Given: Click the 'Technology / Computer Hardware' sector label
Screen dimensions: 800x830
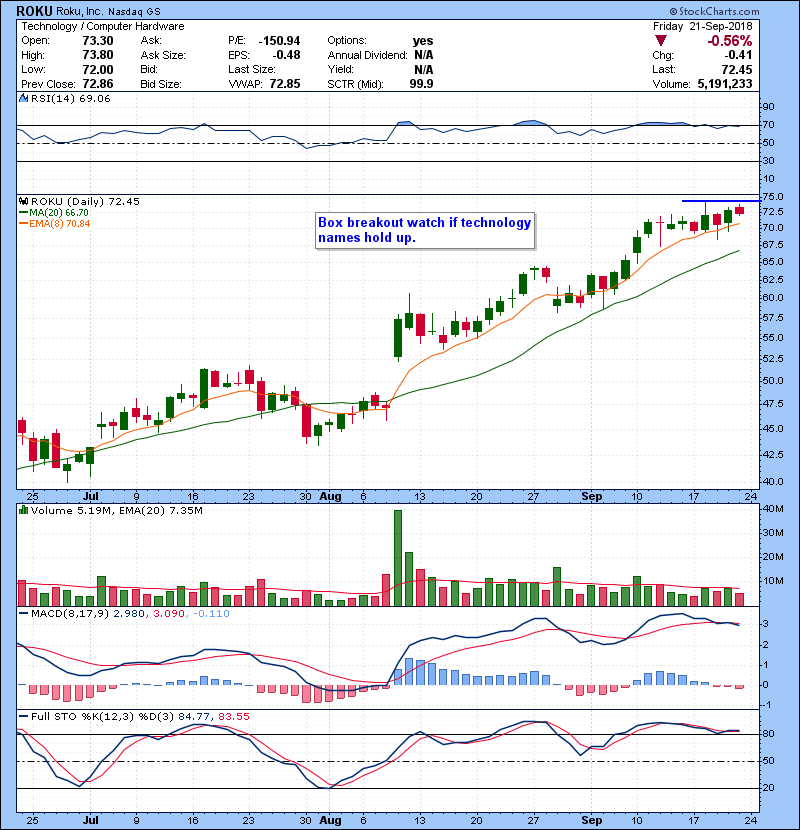Looking at the screenshot, I should pos(103,26).
